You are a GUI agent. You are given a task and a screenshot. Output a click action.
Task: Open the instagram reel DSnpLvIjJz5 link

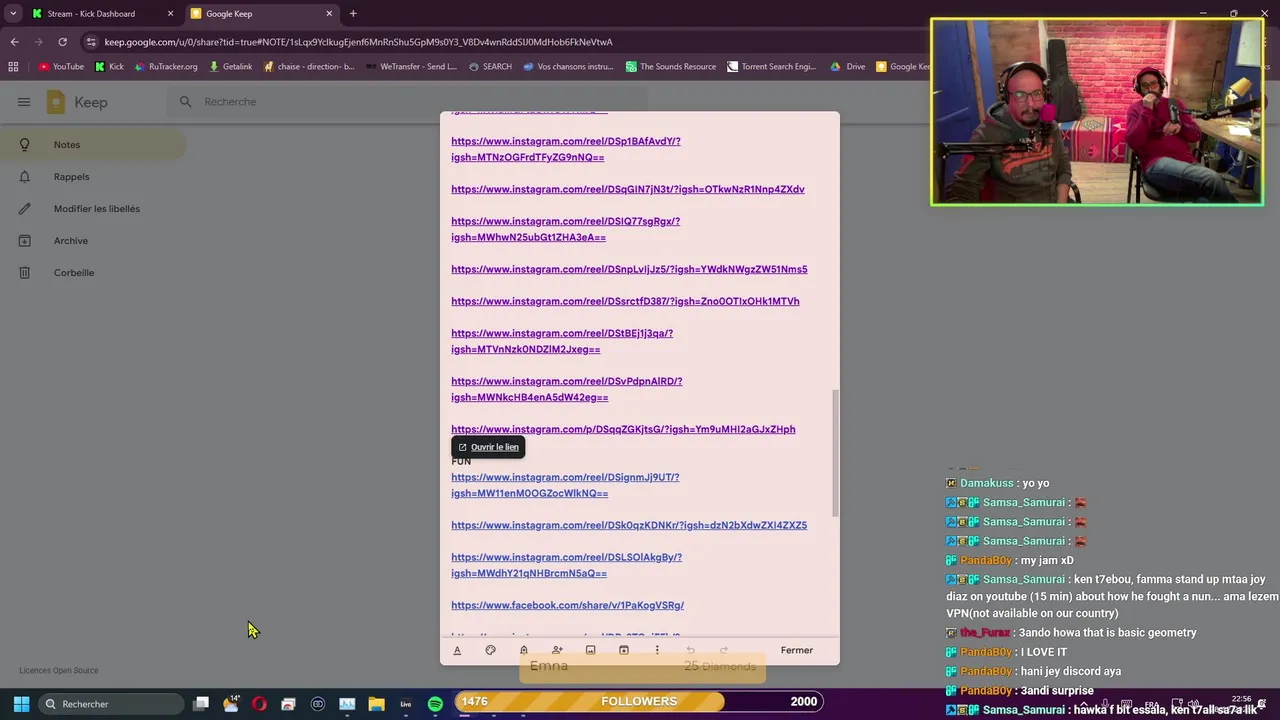click(x=629, y=269)
